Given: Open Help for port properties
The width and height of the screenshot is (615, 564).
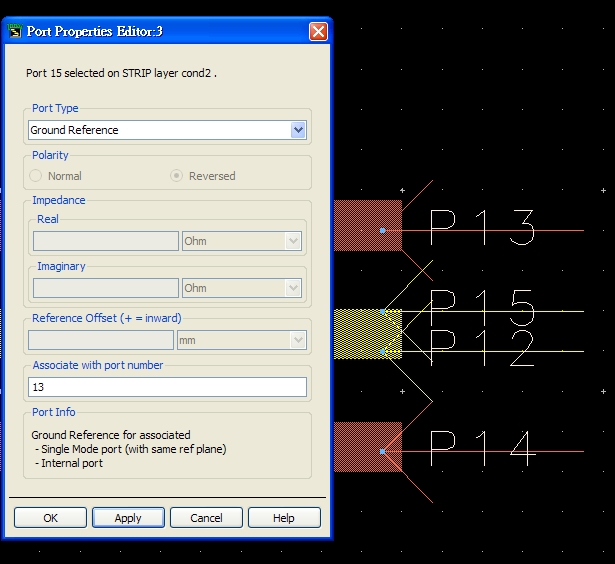Looking at the screenshot, I should pyautogui.click(x=284, y=518).
